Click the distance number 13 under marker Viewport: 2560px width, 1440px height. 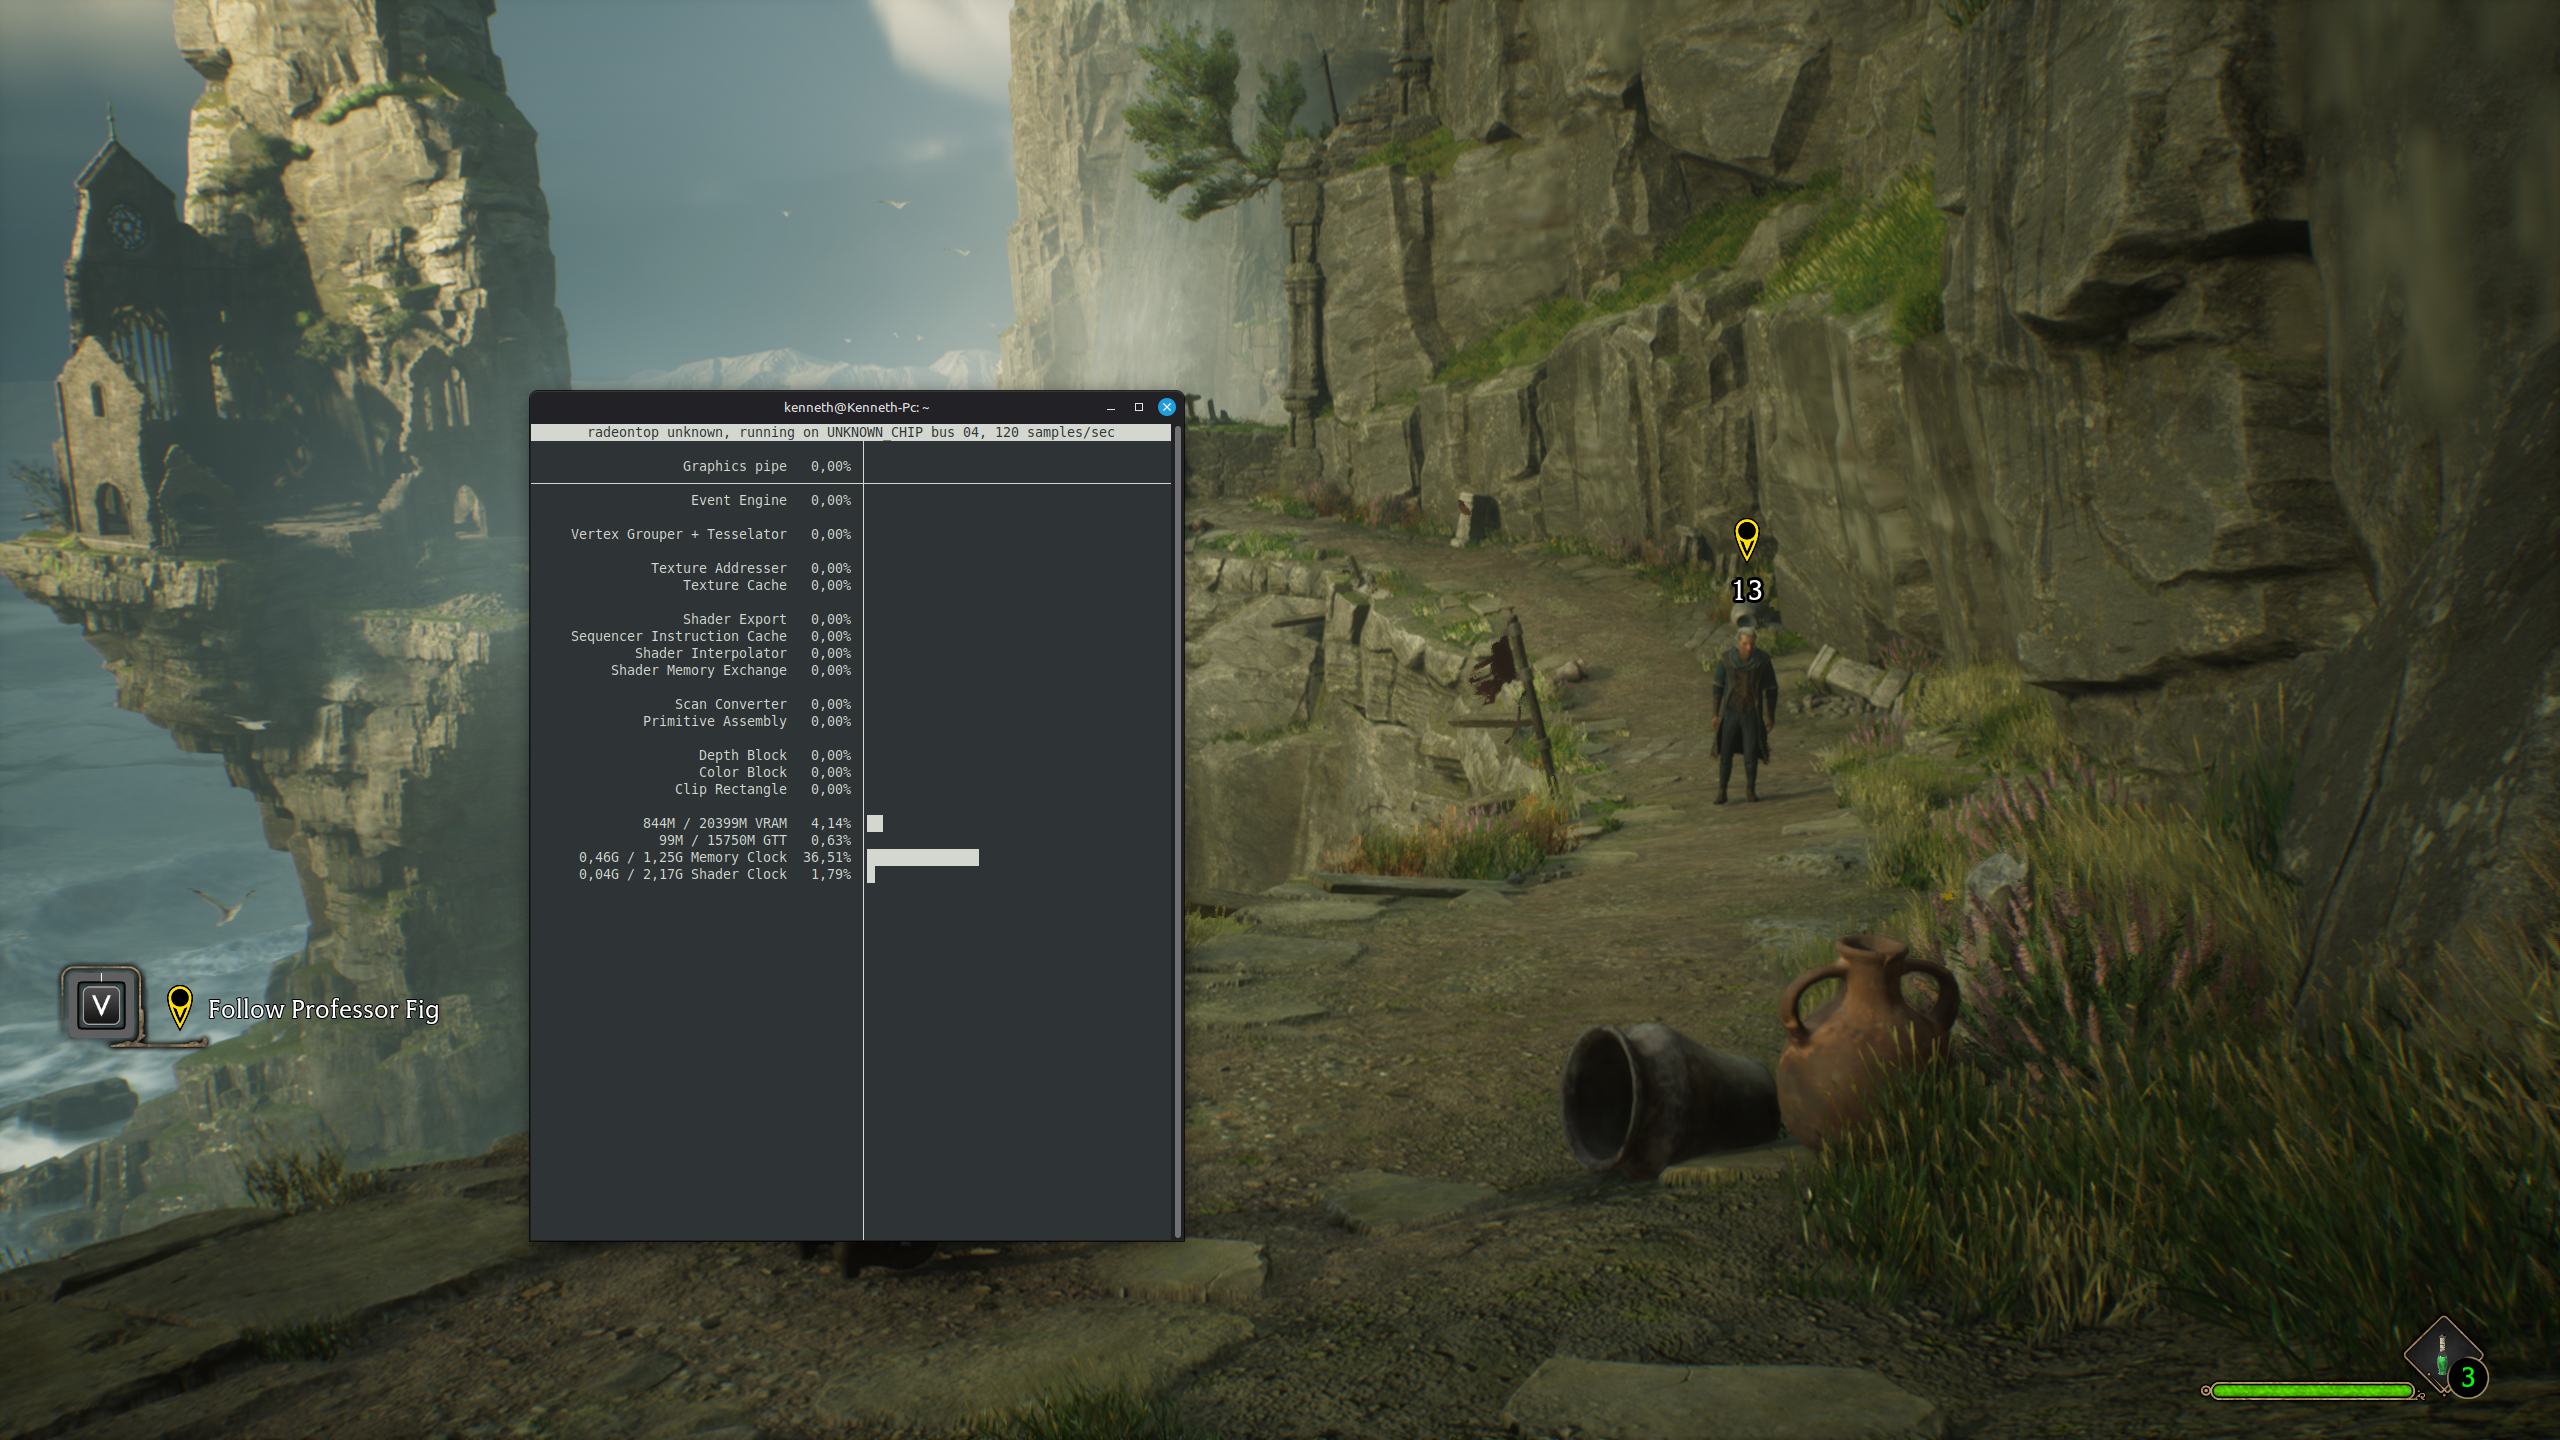(1746, 591)
